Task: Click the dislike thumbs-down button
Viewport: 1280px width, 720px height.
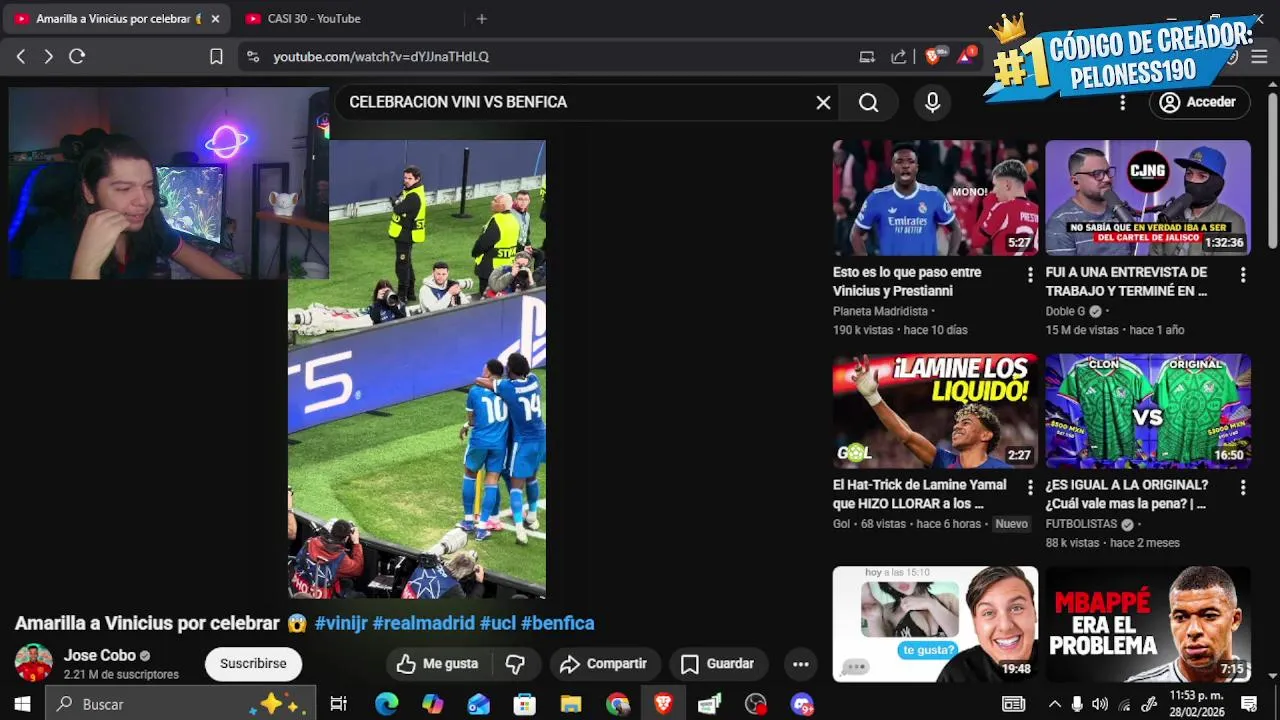Action: [515, 664]
